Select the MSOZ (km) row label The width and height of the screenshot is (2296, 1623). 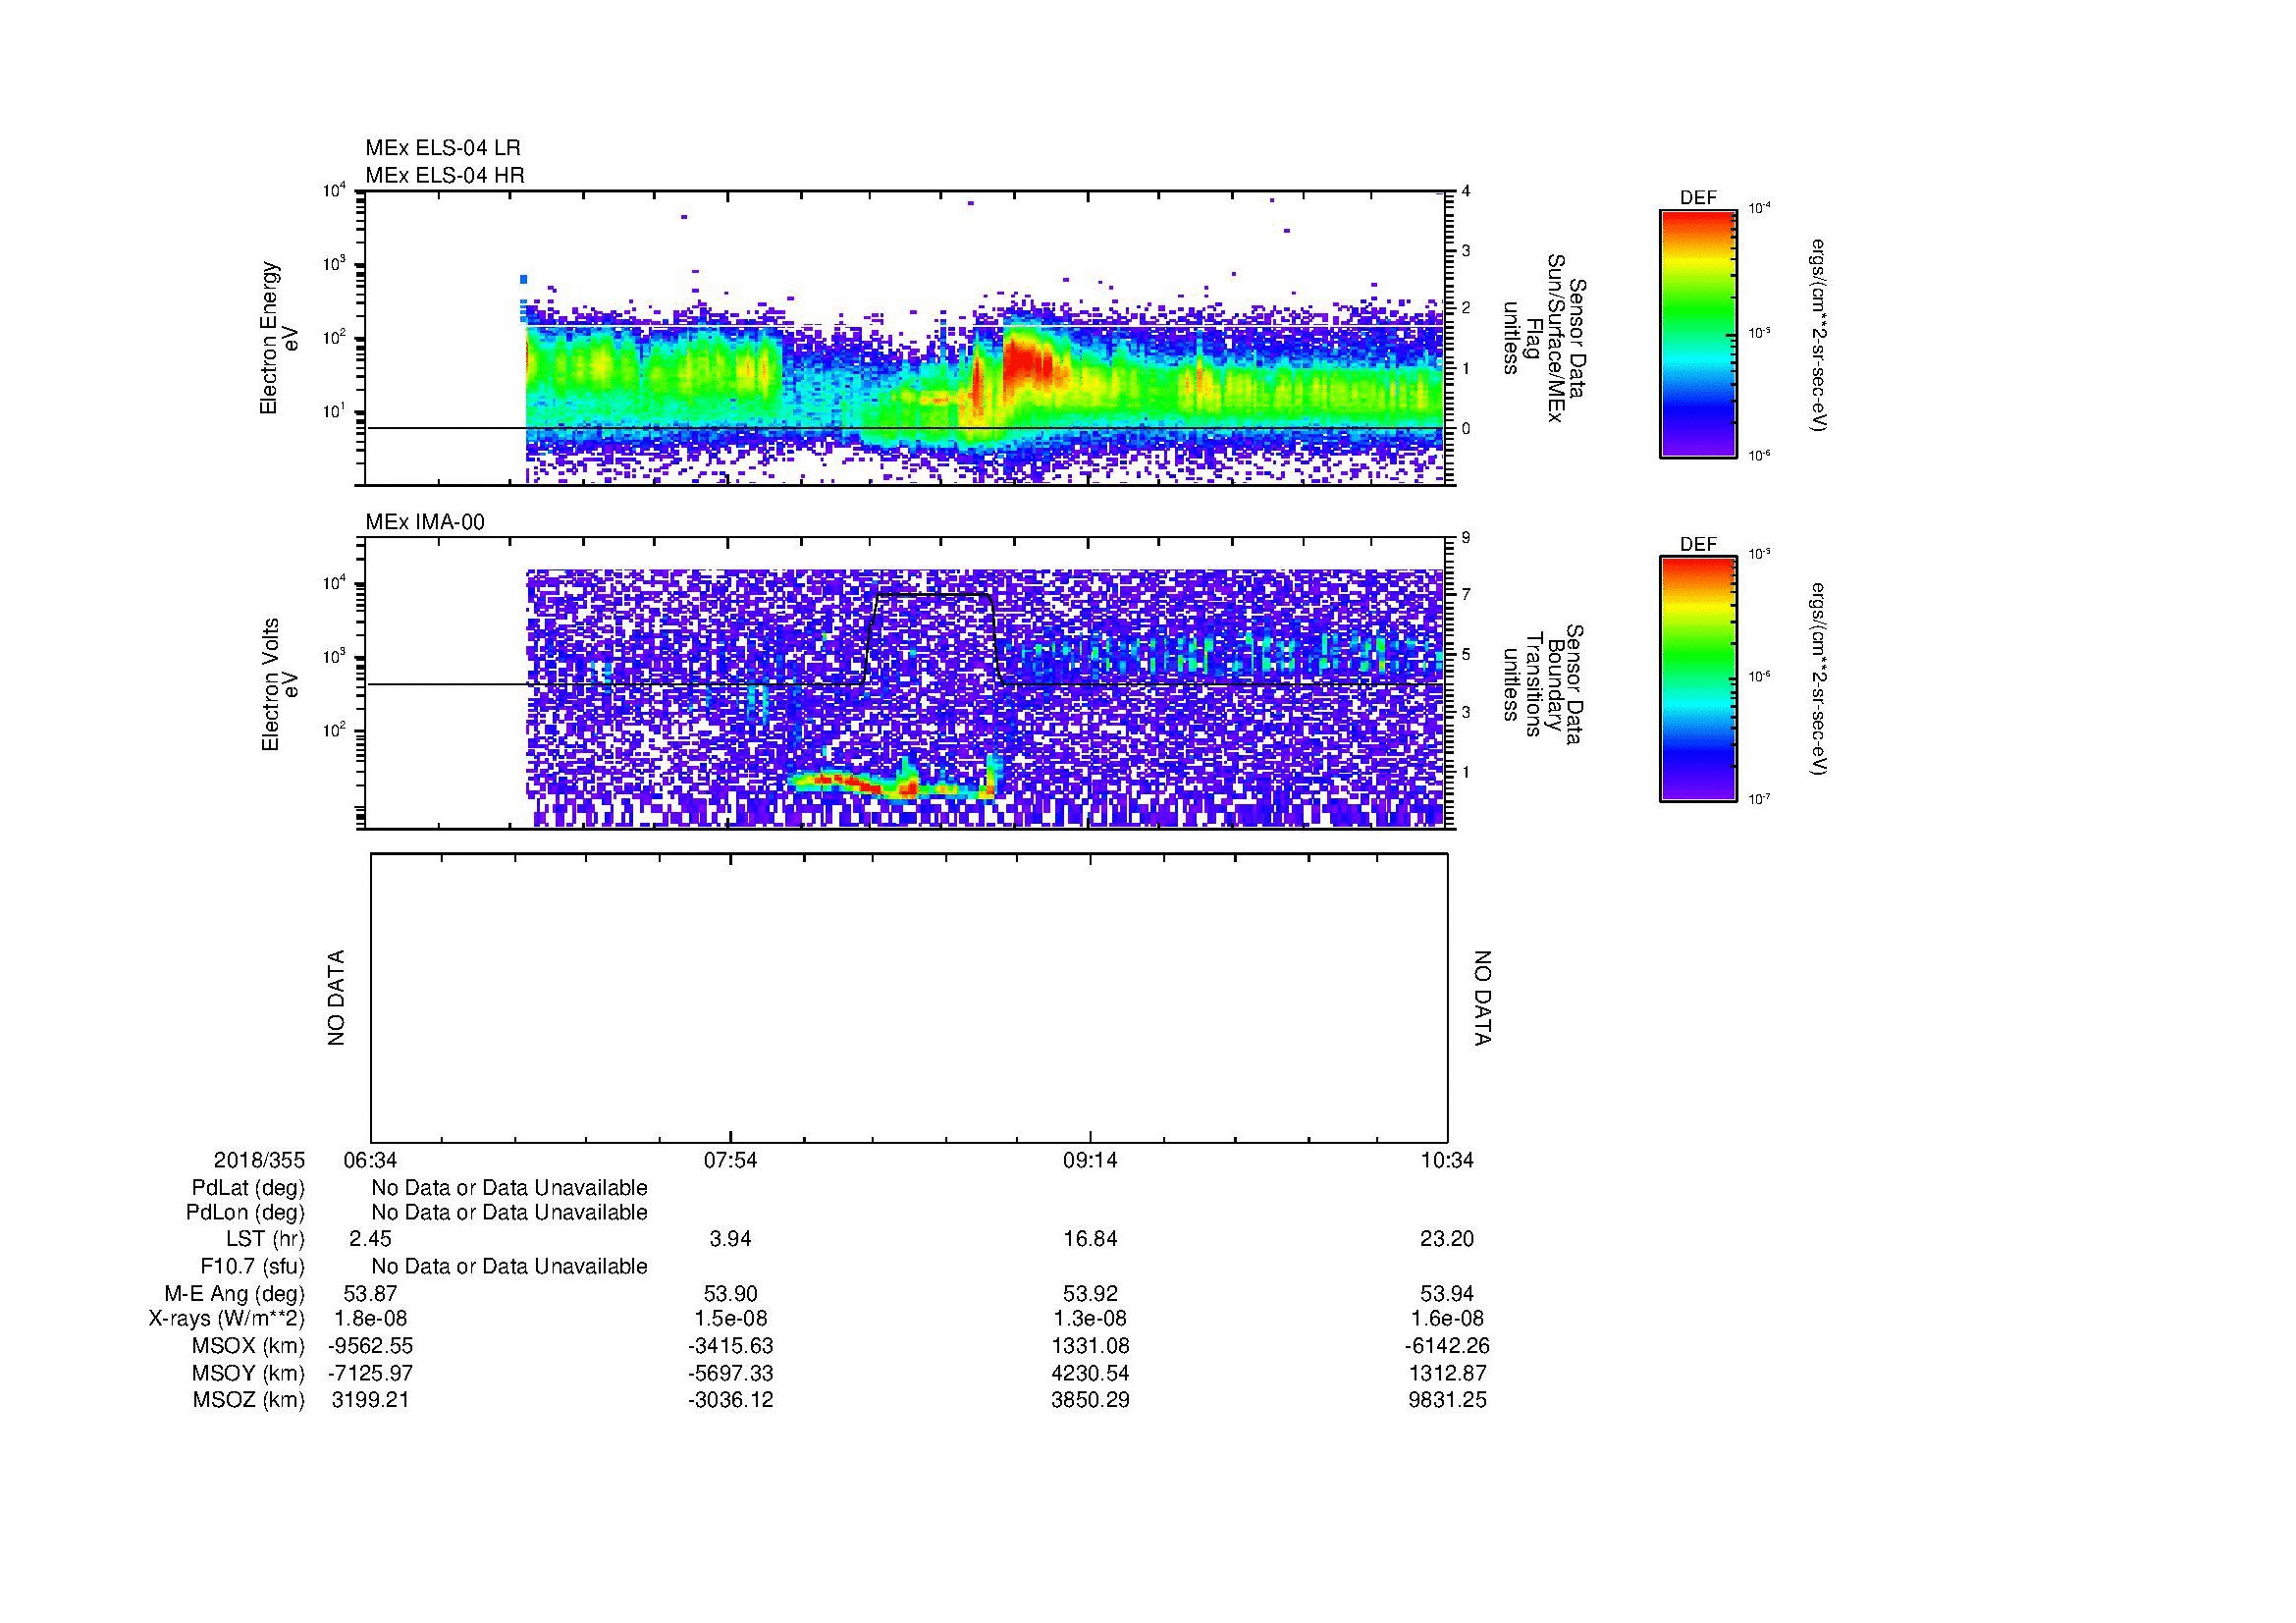[249, 1400]
